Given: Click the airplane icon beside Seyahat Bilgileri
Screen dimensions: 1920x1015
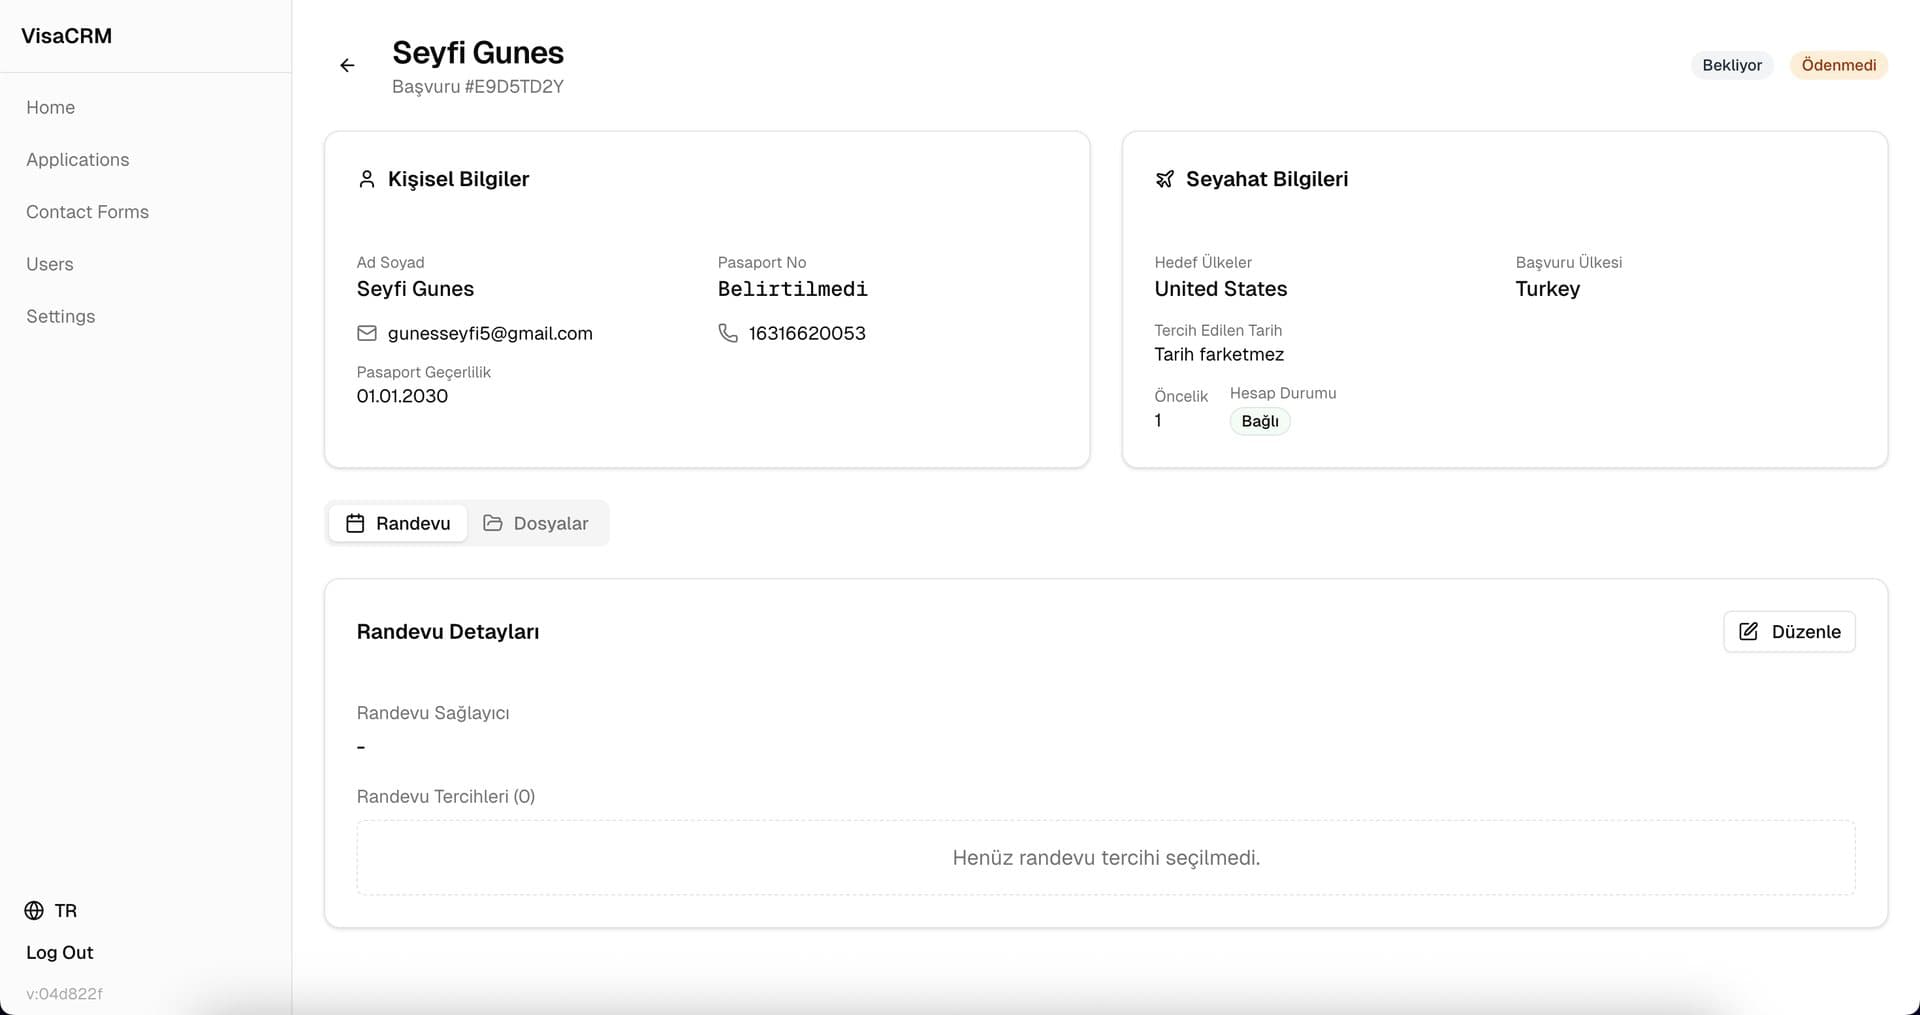Looking at the screenshot, I should tap(1164, 179).
